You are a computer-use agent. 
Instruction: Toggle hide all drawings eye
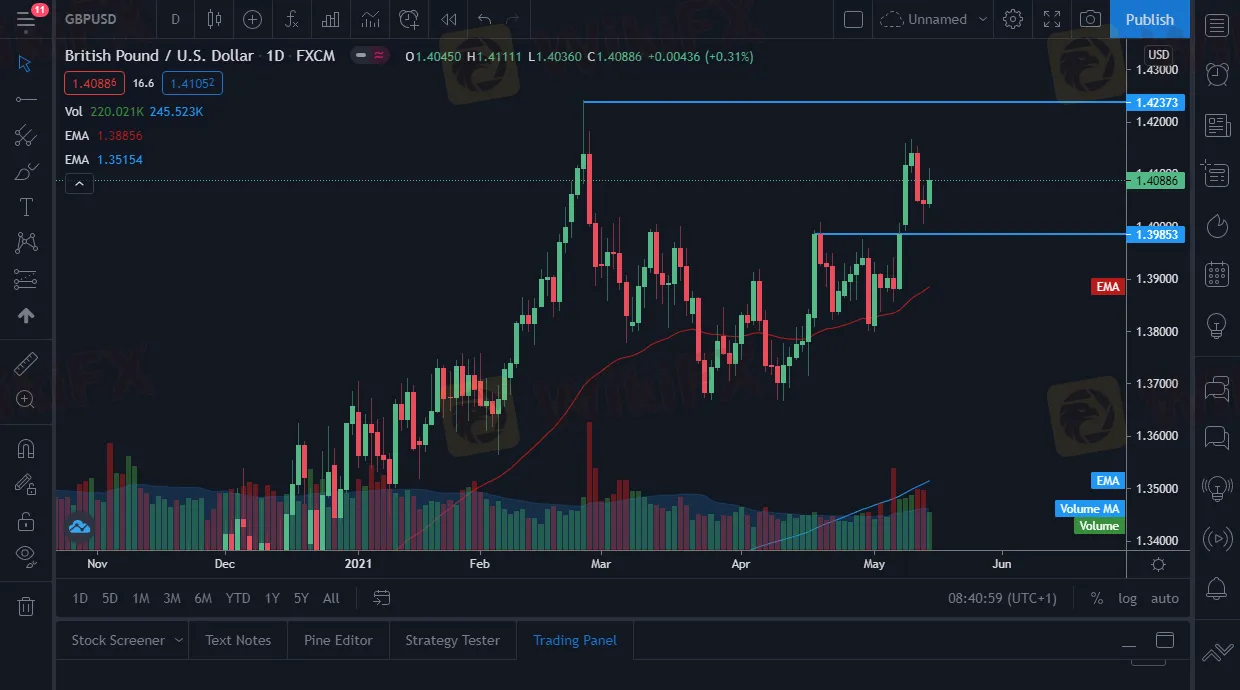pos(26,556)
